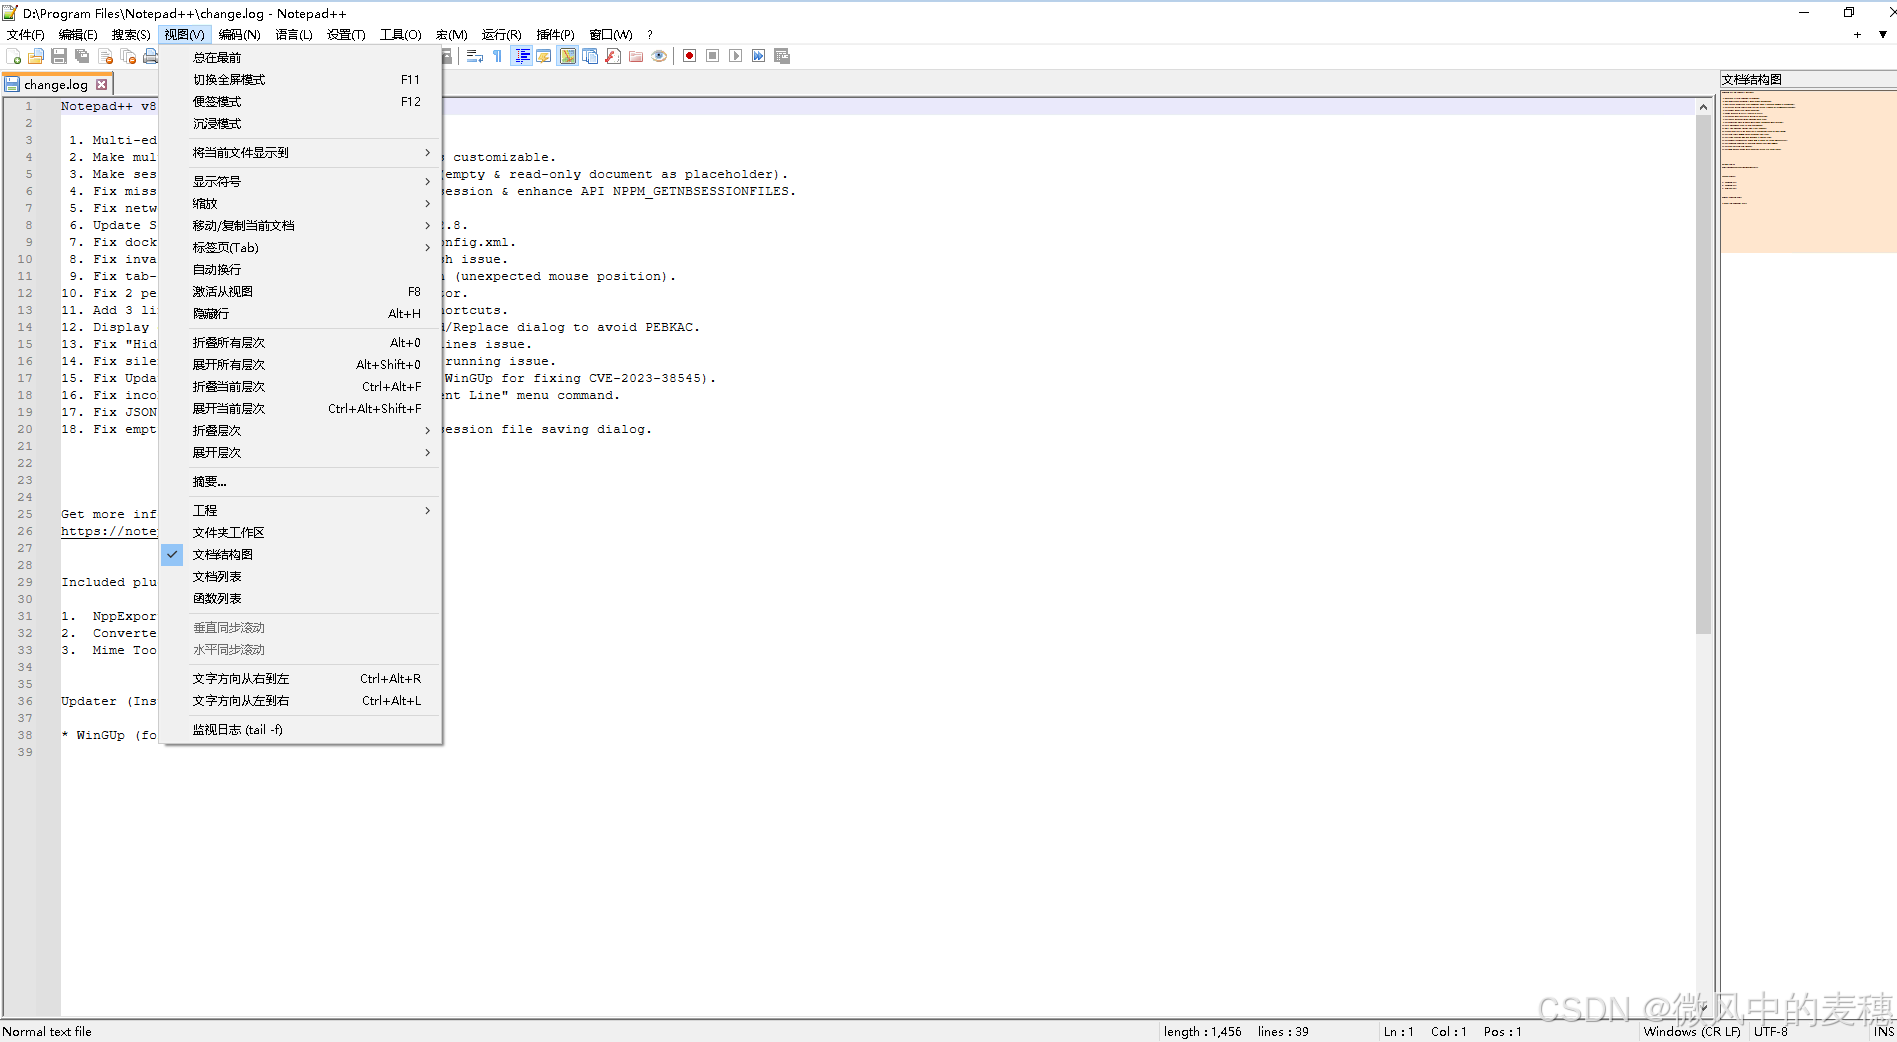Image resolution: width=1897 pixels, height=1042 pixels.
Task: Toggle Show All Characters pilcrow icon
Action: point(498,56)
